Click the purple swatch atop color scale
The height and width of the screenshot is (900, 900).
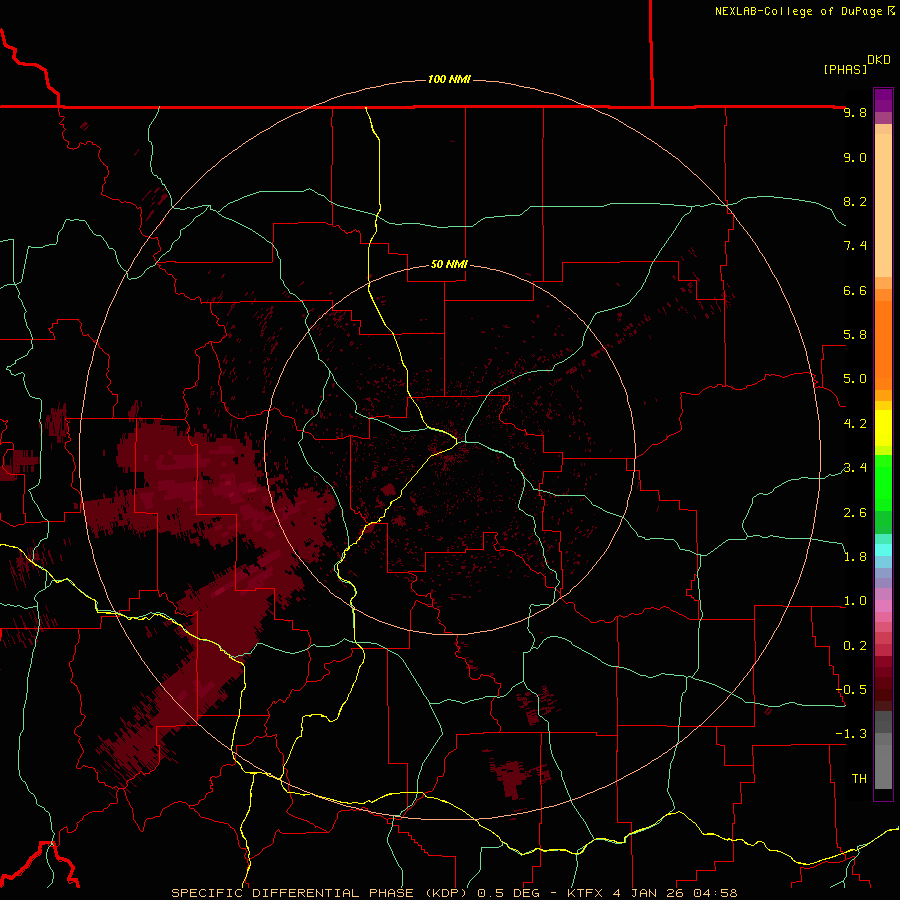tap(883, 100)
